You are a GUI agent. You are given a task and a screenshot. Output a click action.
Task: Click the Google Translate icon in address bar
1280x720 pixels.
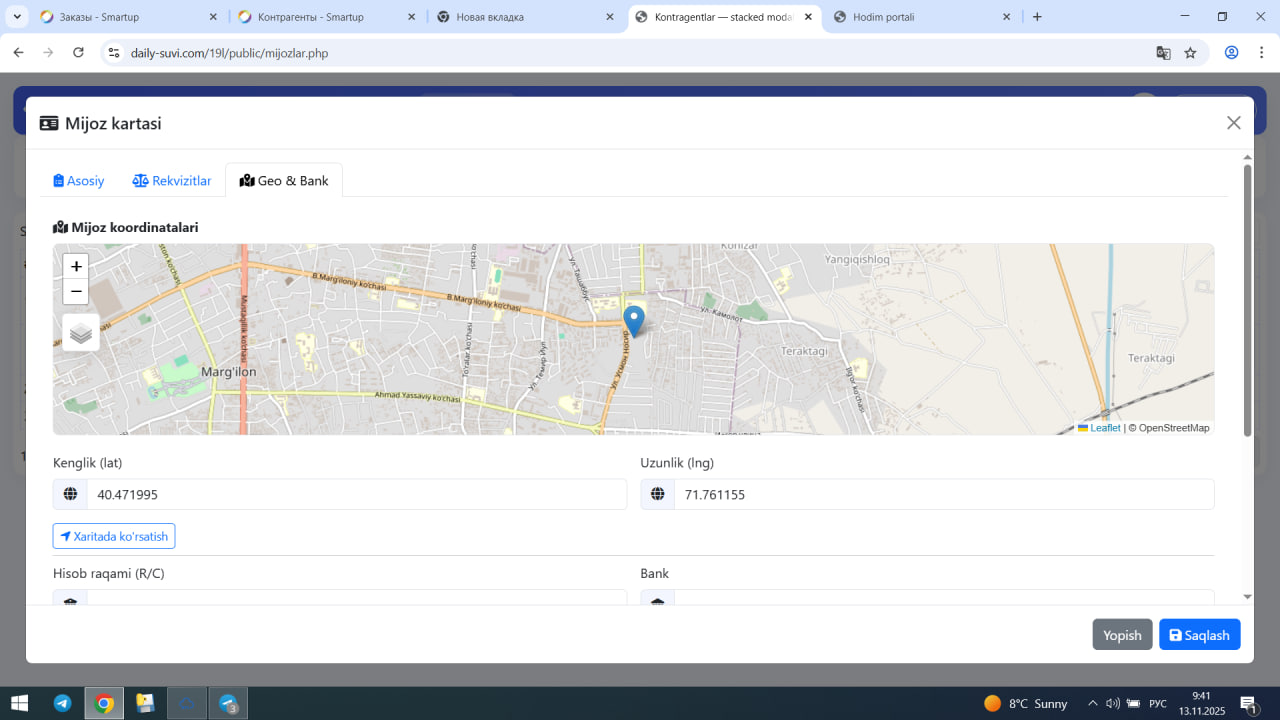tap(1163, 53)
